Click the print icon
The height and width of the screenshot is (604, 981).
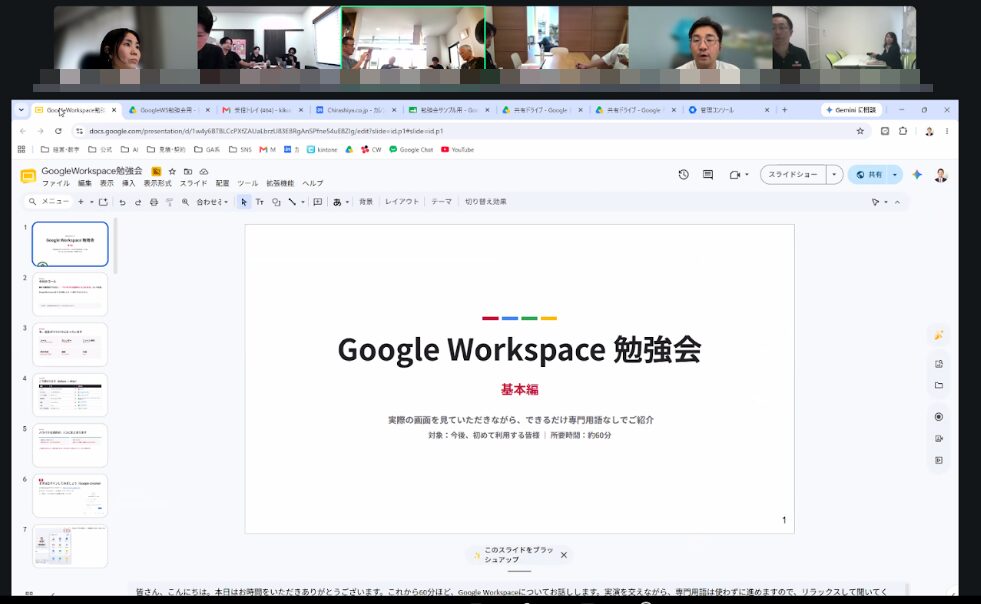[153, 202]
